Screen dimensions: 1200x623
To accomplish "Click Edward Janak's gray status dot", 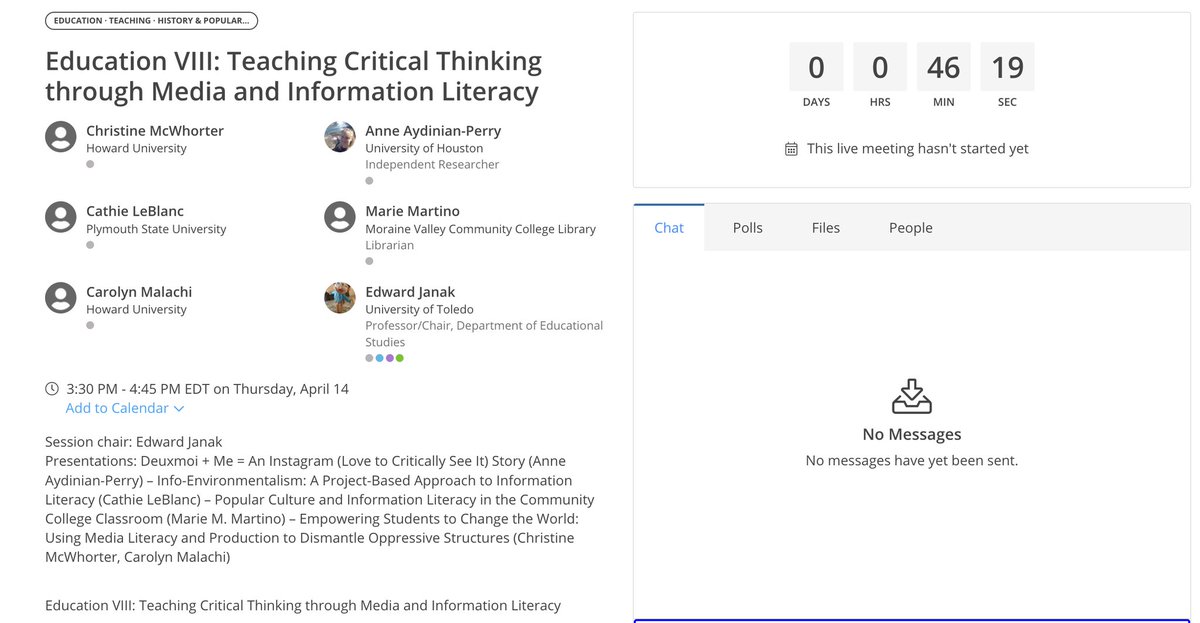I will (x=369, y=358).
